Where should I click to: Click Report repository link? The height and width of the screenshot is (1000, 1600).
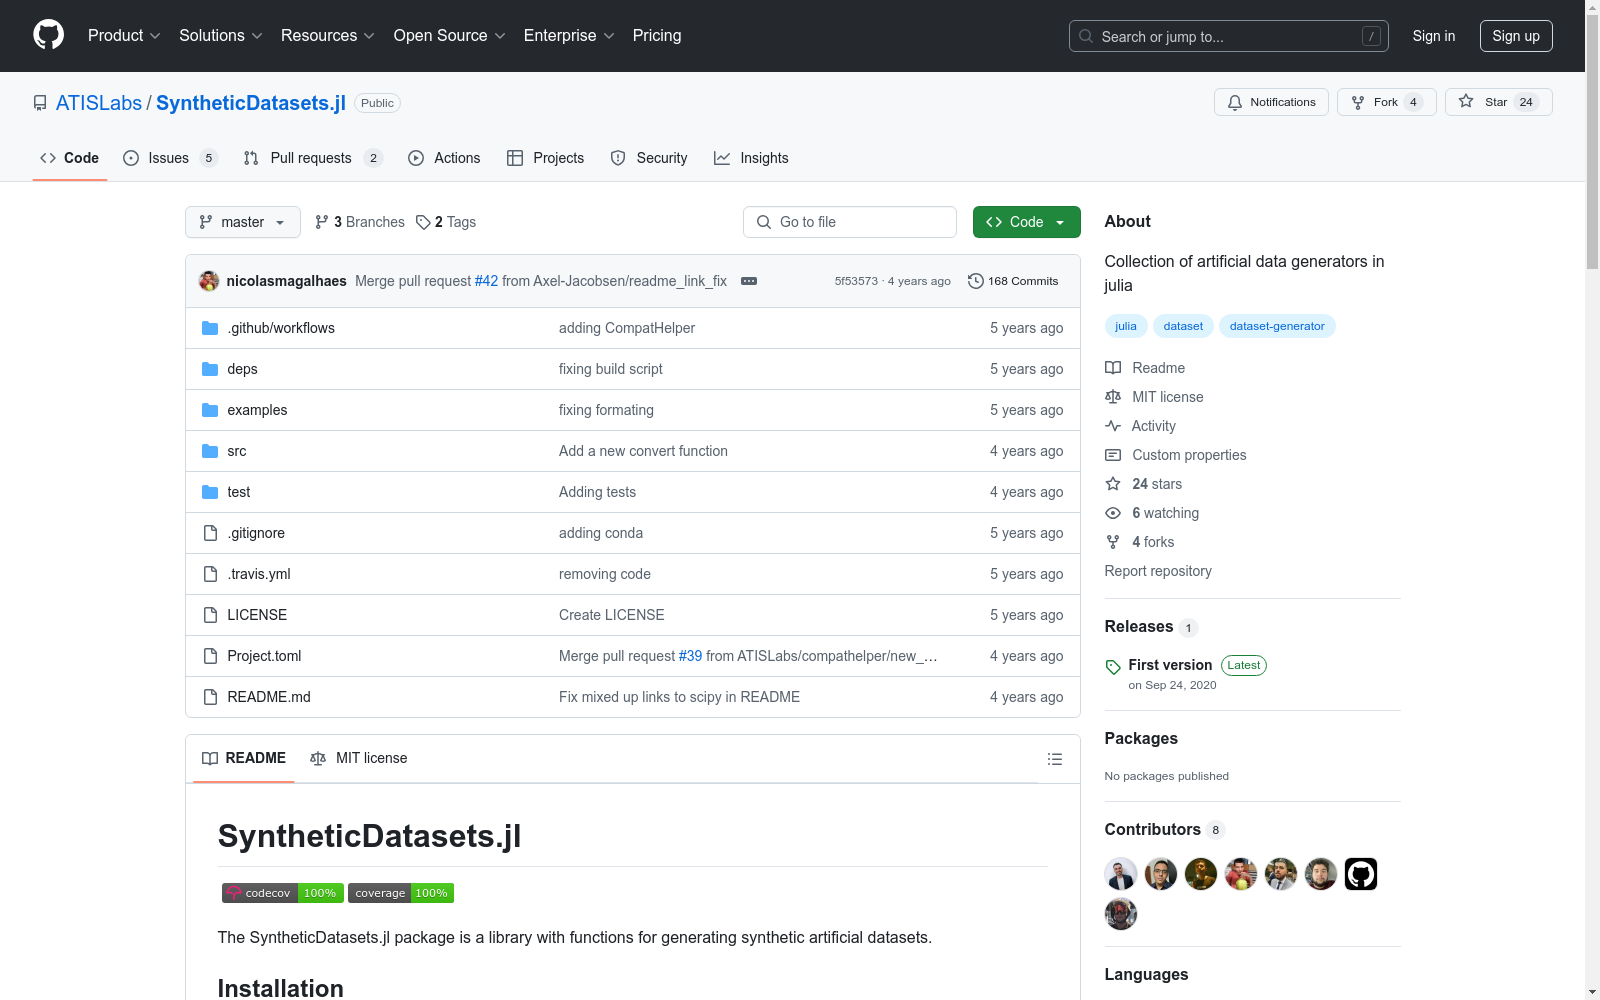(x=1158, y=571)
